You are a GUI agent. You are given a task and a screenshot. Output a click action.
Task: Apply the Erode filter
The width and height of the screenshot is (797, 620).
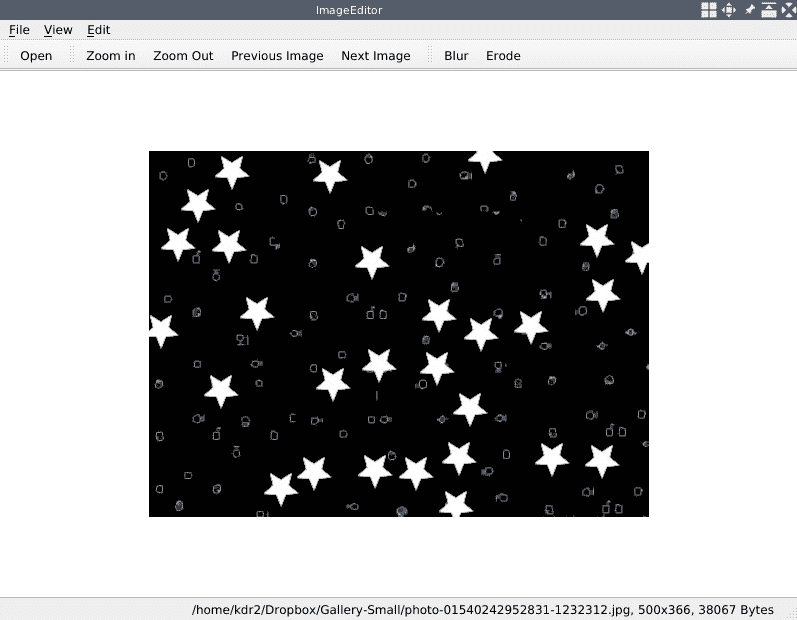coord(503,56)
